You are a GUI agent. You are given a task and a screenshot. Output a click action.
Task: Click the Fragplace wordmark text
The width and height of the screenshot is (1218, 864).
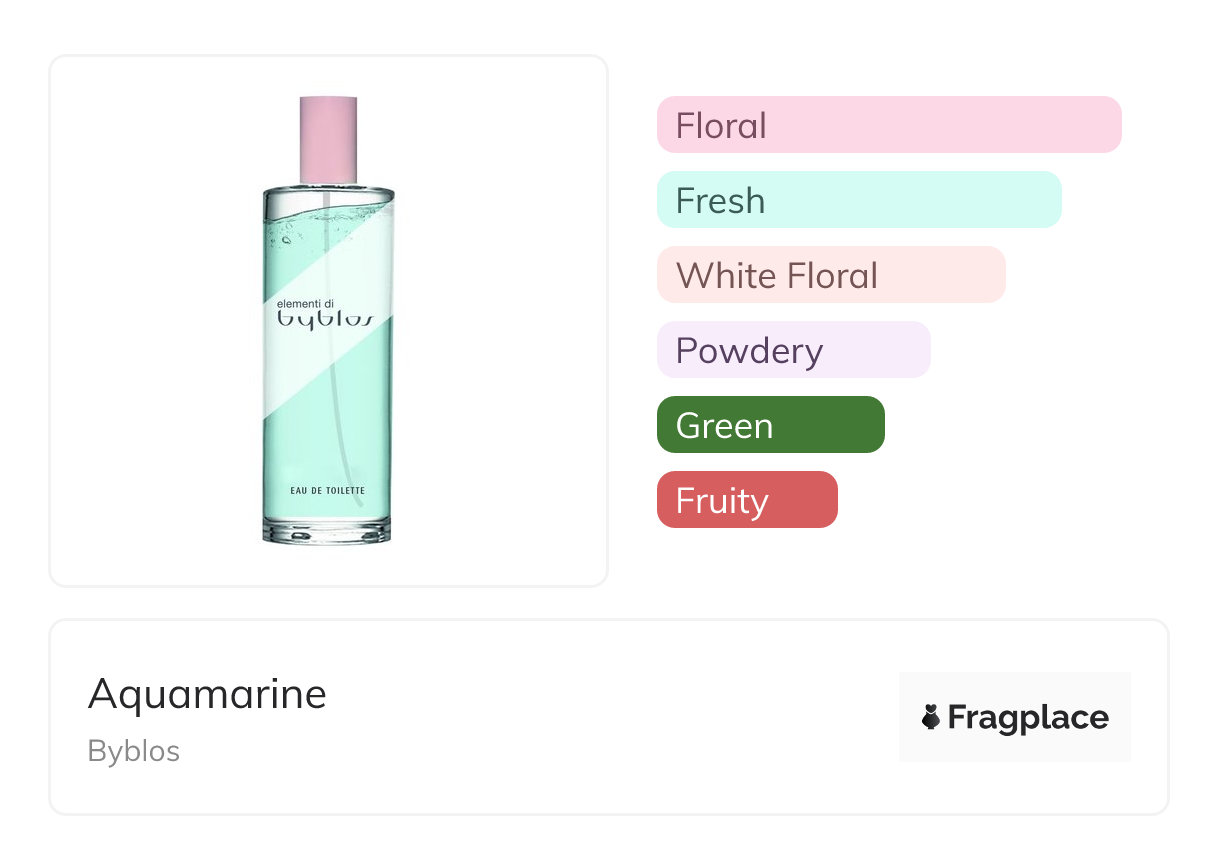[x=1028, y=717]
